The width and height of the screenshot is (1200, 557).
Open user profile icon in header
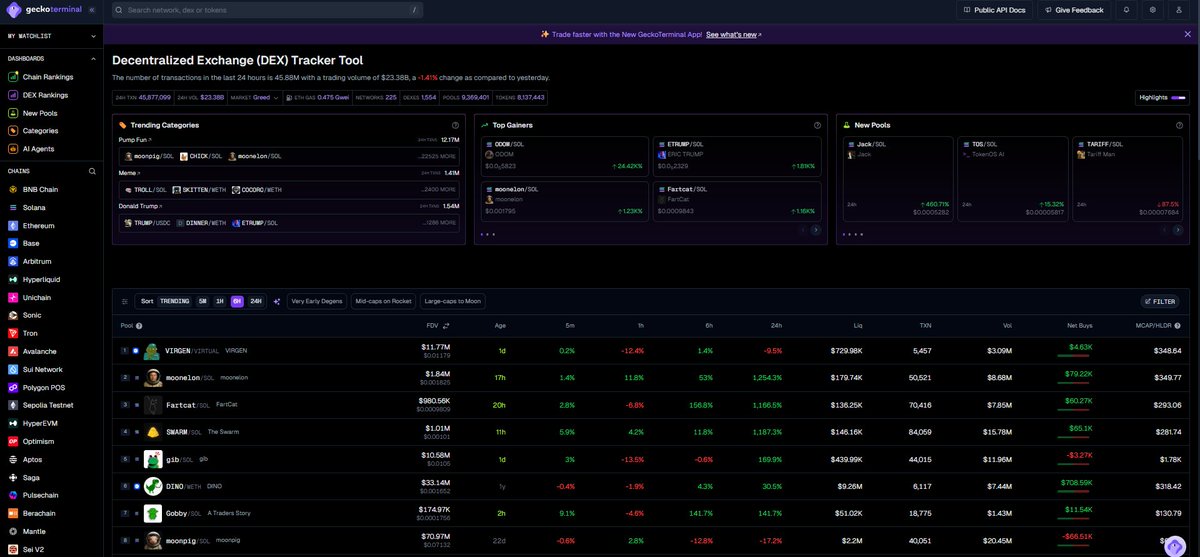1179,10
